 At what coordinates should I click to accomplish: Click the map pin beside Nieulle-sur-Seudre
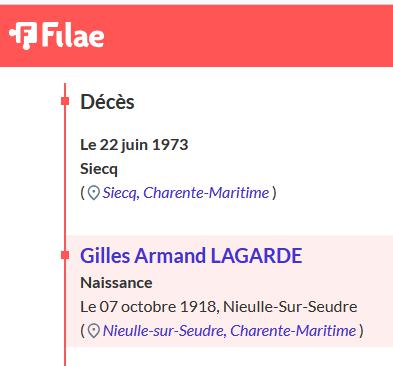pyautogui.click(x=94, y=331)
